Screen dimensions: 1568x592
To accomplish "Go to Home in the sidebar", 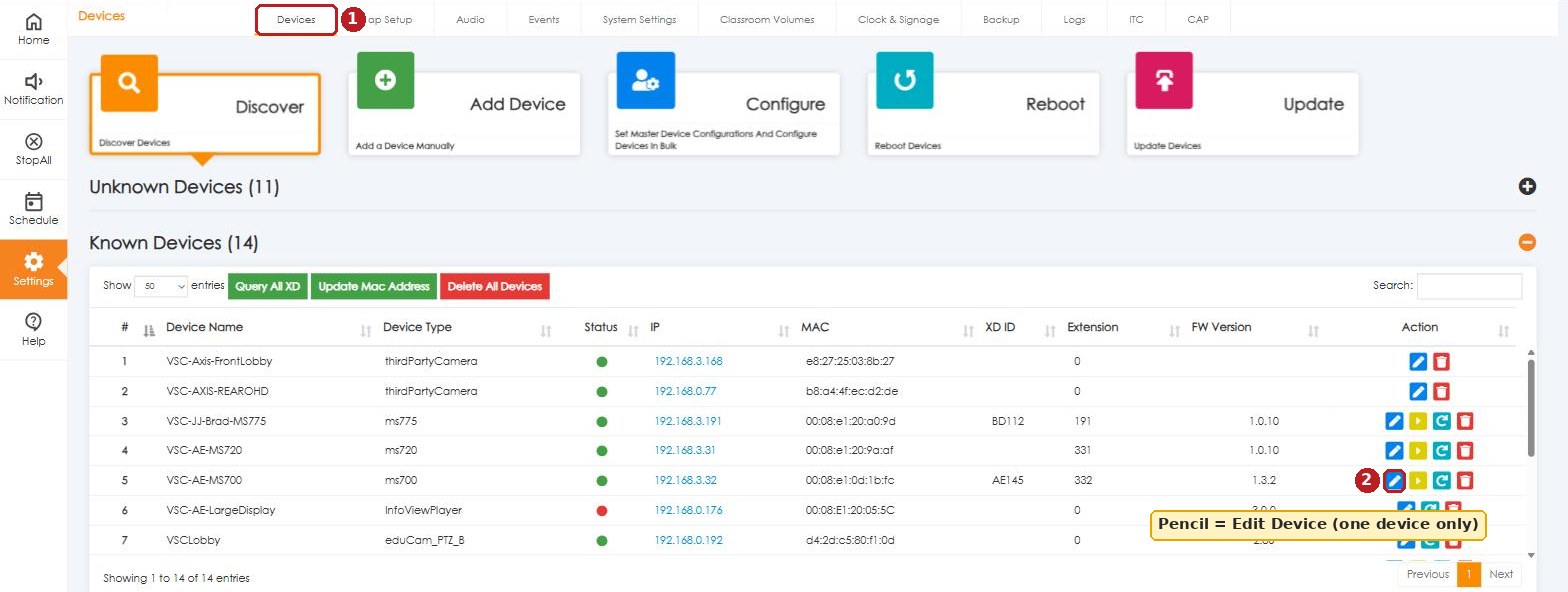I will [x=33, y=29].
